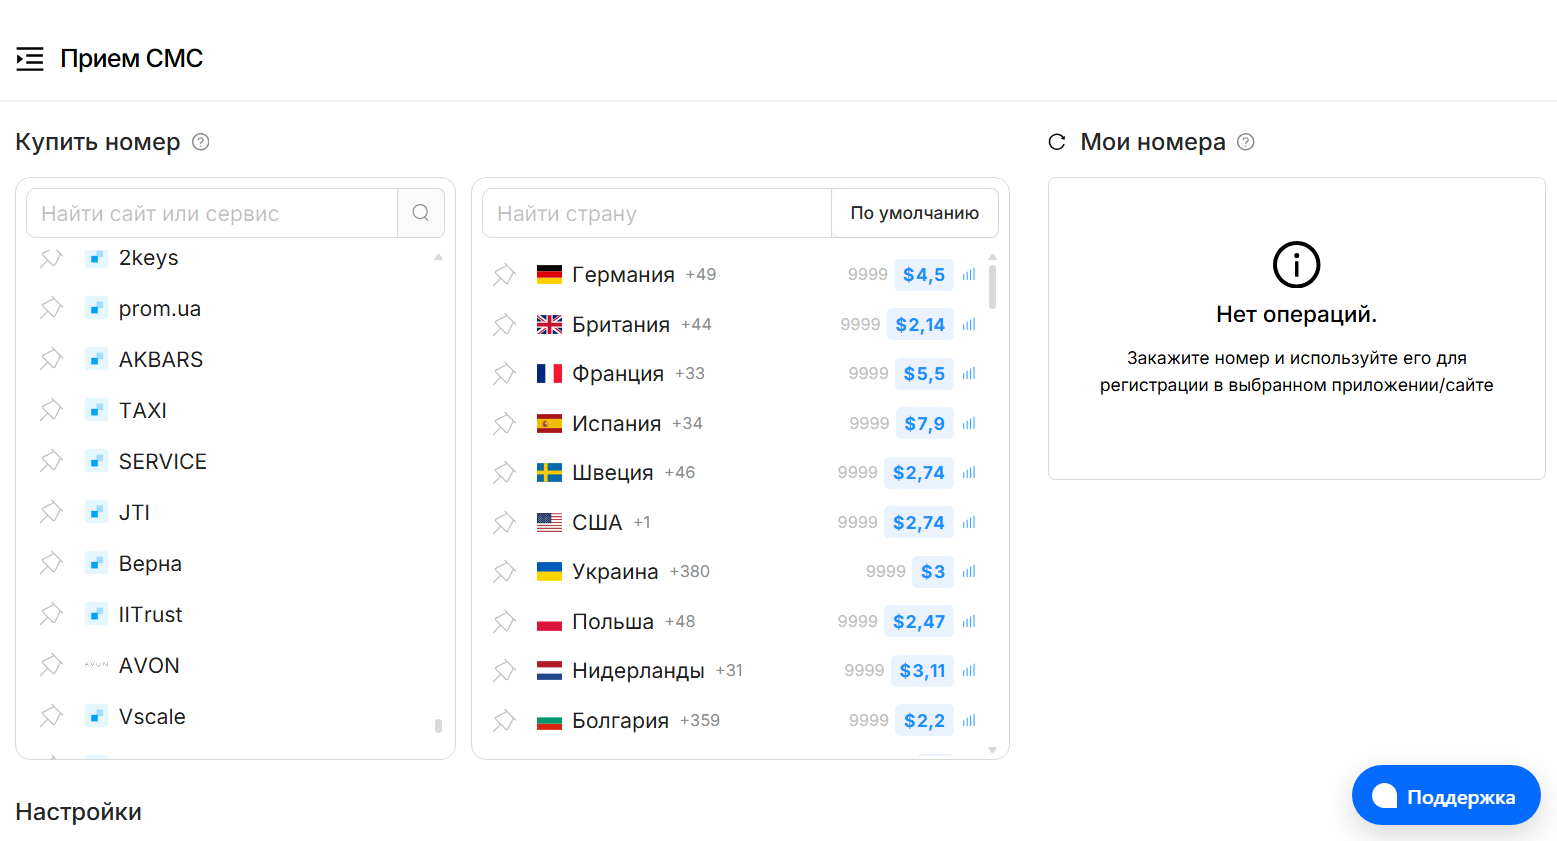Click the signal bars icon for Украина
The width and height of the screenshot is (1557, 841).
[x=969, y=572]
